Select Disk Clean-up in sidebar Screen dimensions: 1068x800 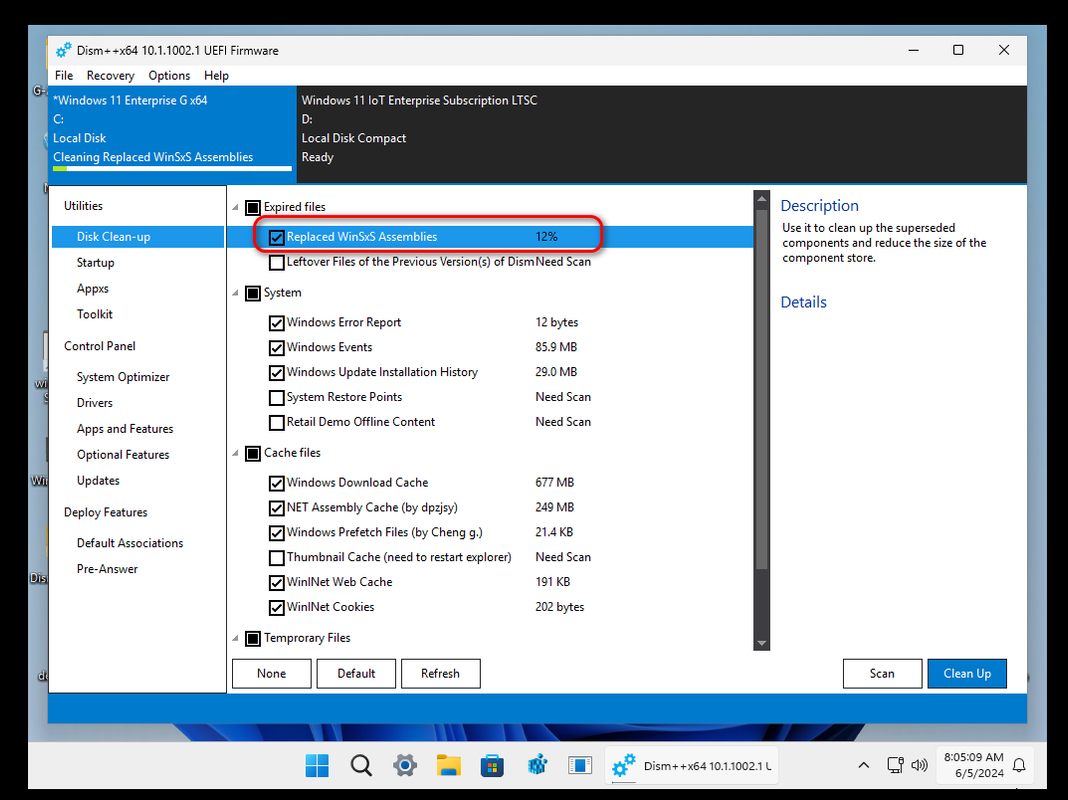(138, 237)
